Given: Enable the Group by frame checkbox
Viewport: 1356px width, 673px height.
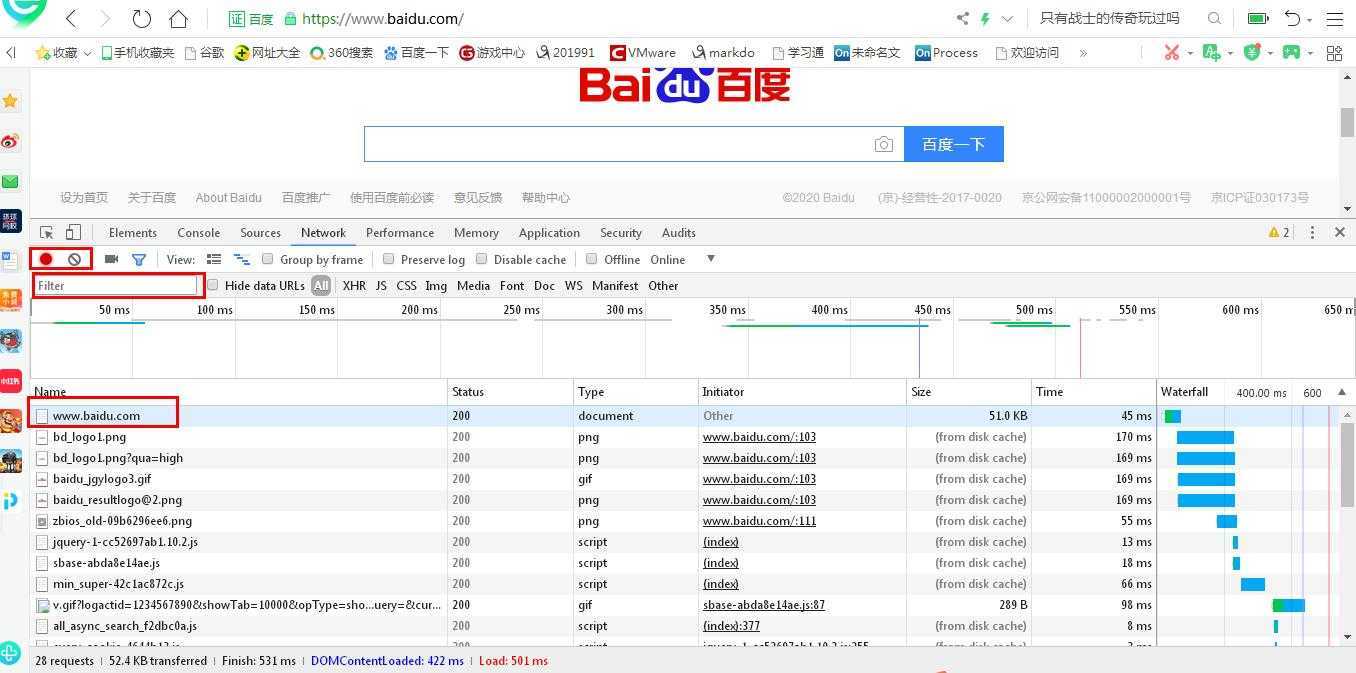Looking at the screenshot, I should pos(268,259).
